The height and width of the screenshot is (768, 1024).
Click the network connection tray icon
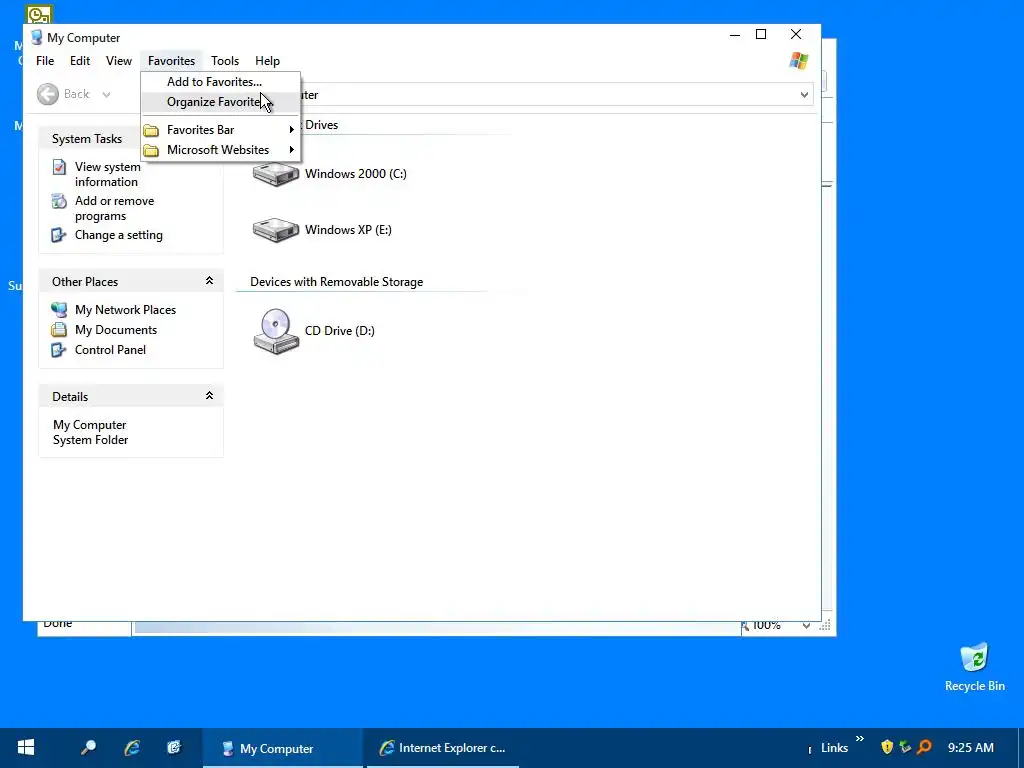click(905, 747)
